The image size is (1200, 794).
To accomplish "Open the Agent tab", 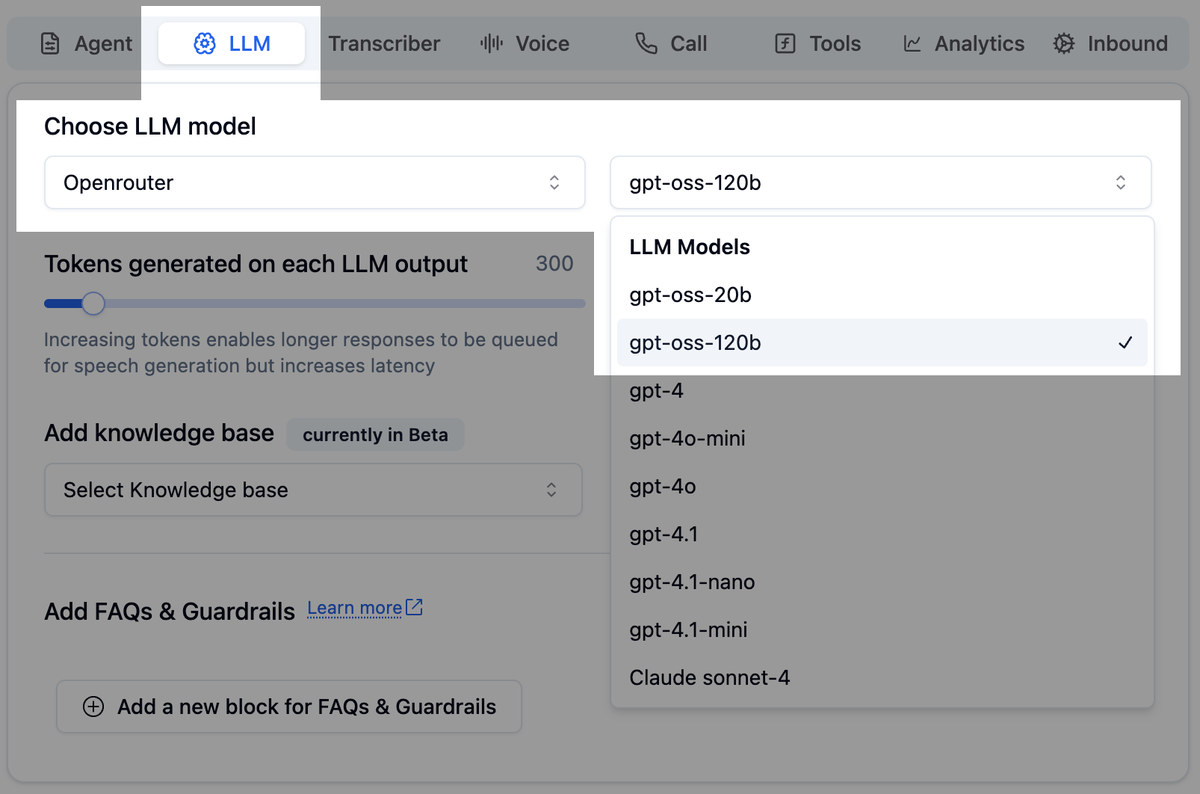I will pyautogui.click(x=85, y=44).
